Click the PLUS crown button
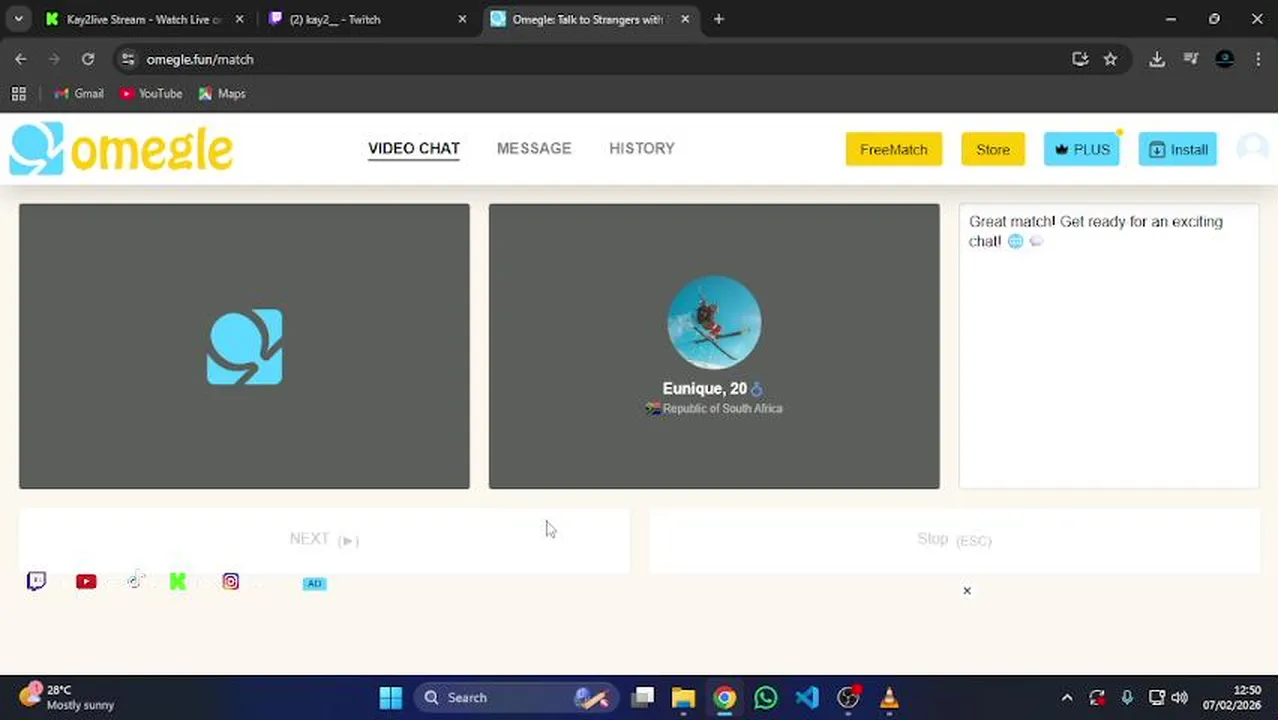This screenshot has width=1278, height=720. point(1082,149)
